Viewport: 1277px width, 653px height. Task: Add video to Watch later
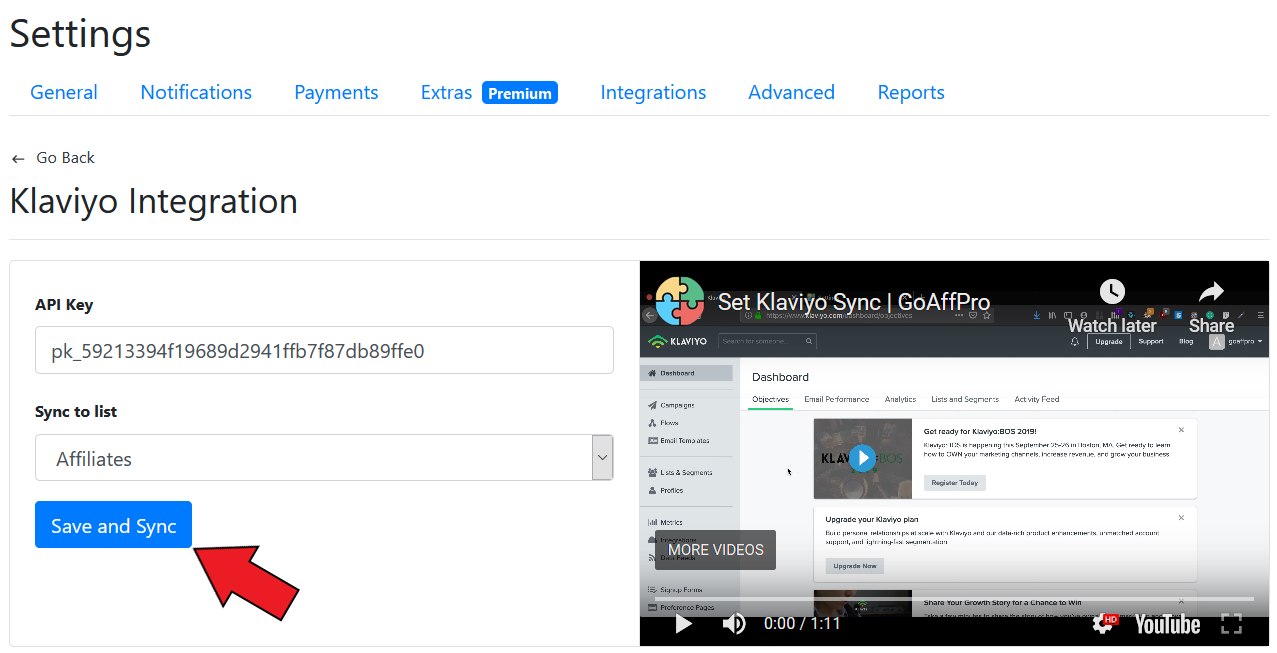(x=1112, y=307)
